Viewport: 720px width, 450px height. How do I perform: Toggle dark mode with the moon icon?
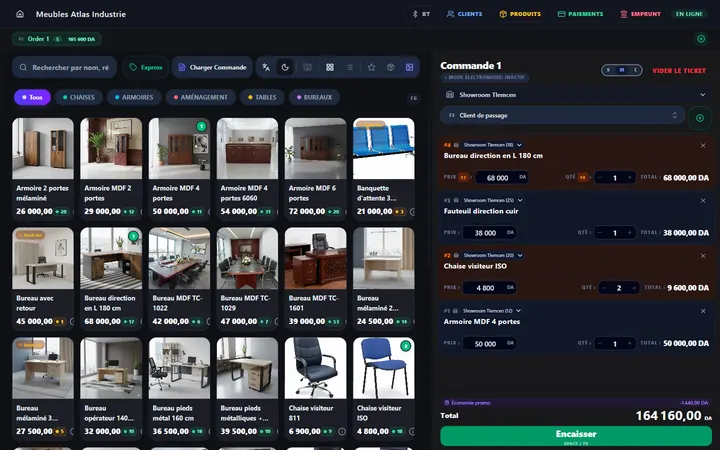point(285,68)
